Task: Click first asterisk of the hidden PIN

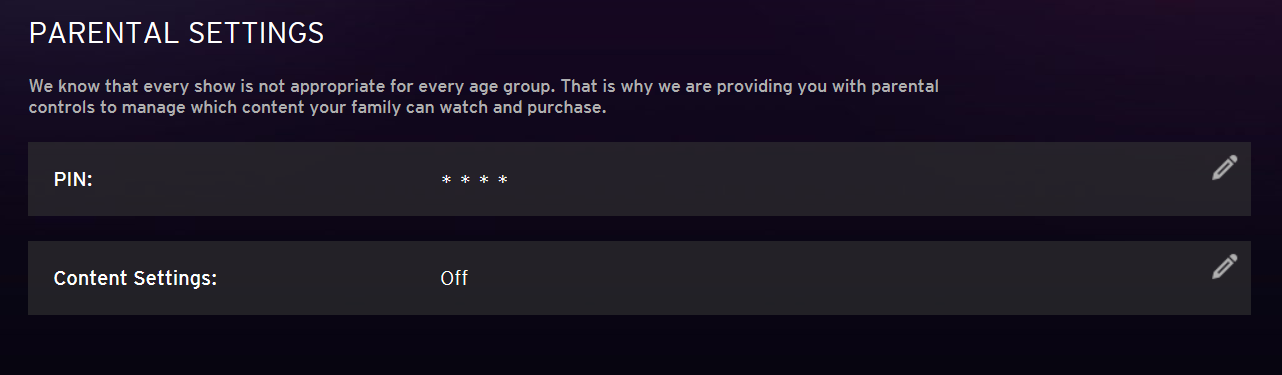Action: tap(446, 180)
